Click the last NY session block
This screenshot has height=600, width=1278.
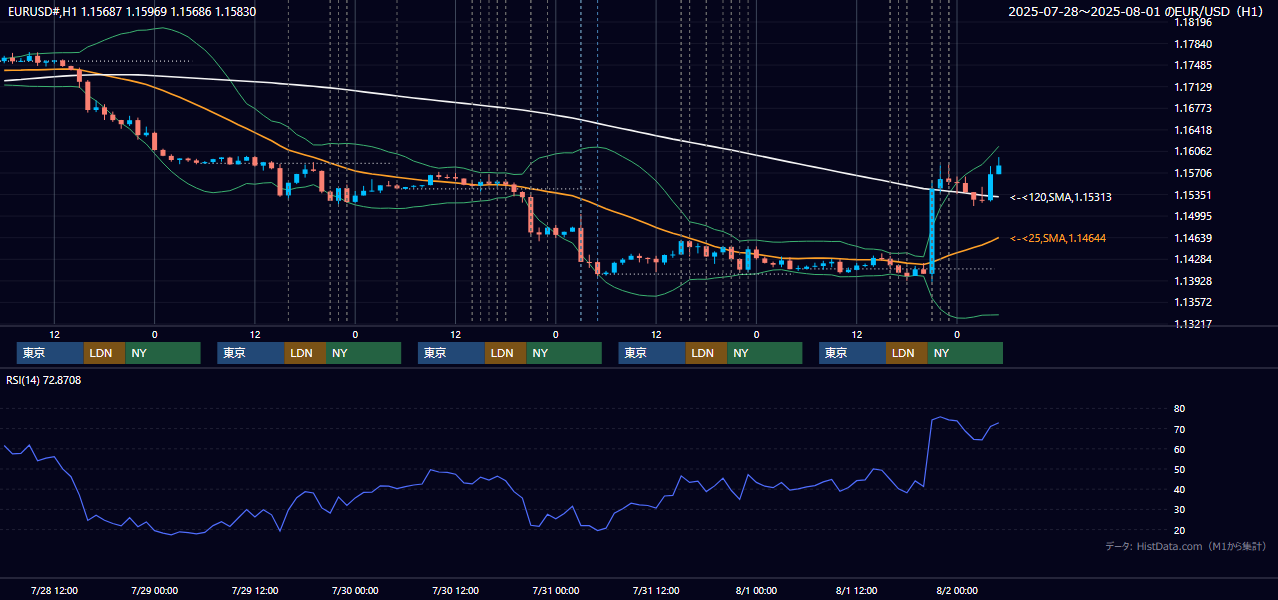click(x=964, y=353)
